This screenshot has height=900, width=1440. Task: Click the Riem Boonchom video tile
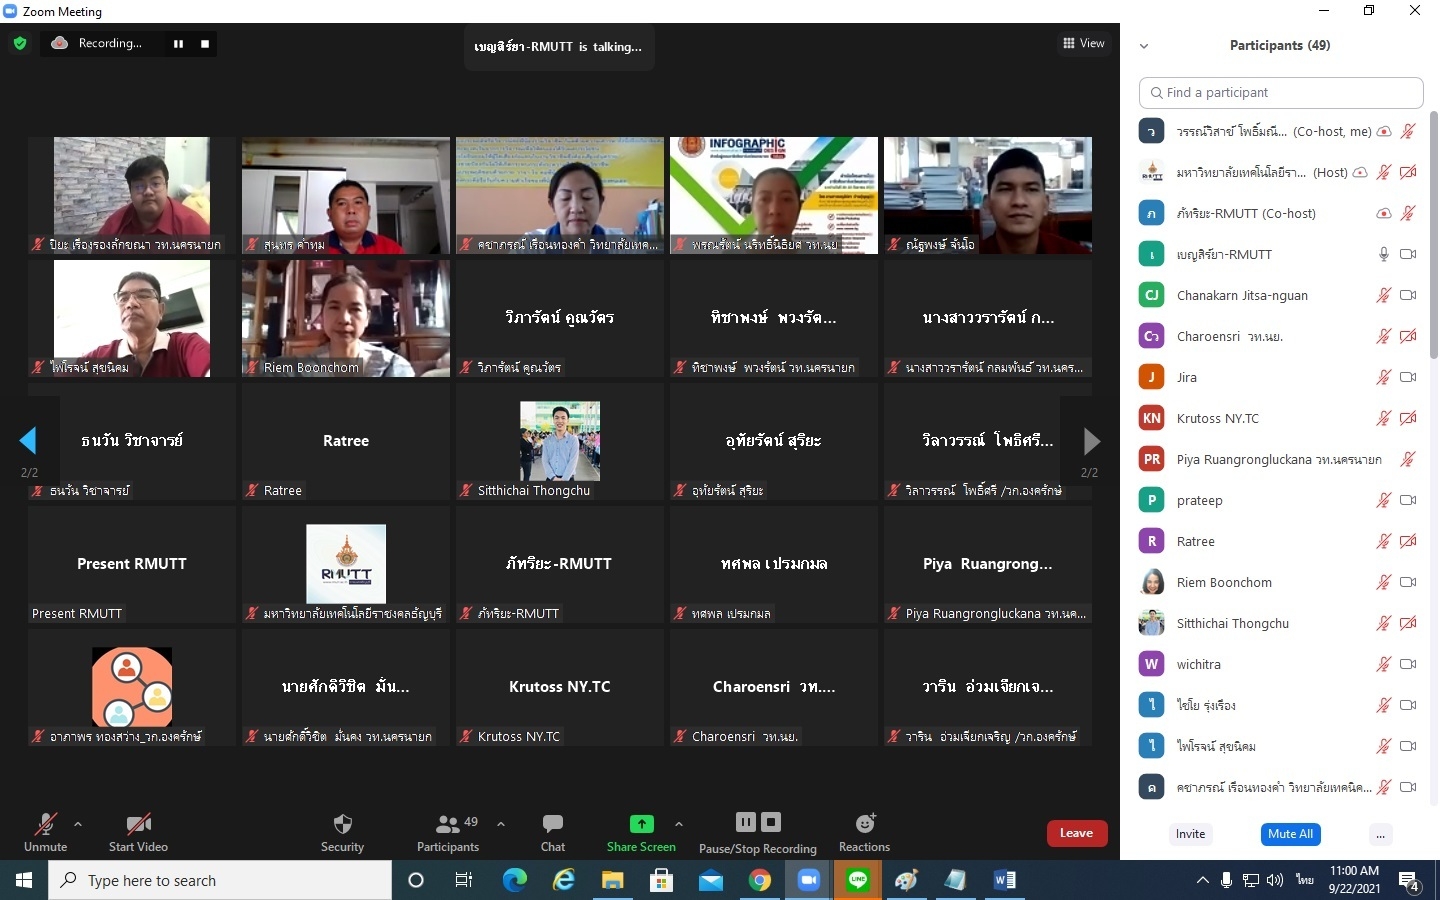pos(346,318)
